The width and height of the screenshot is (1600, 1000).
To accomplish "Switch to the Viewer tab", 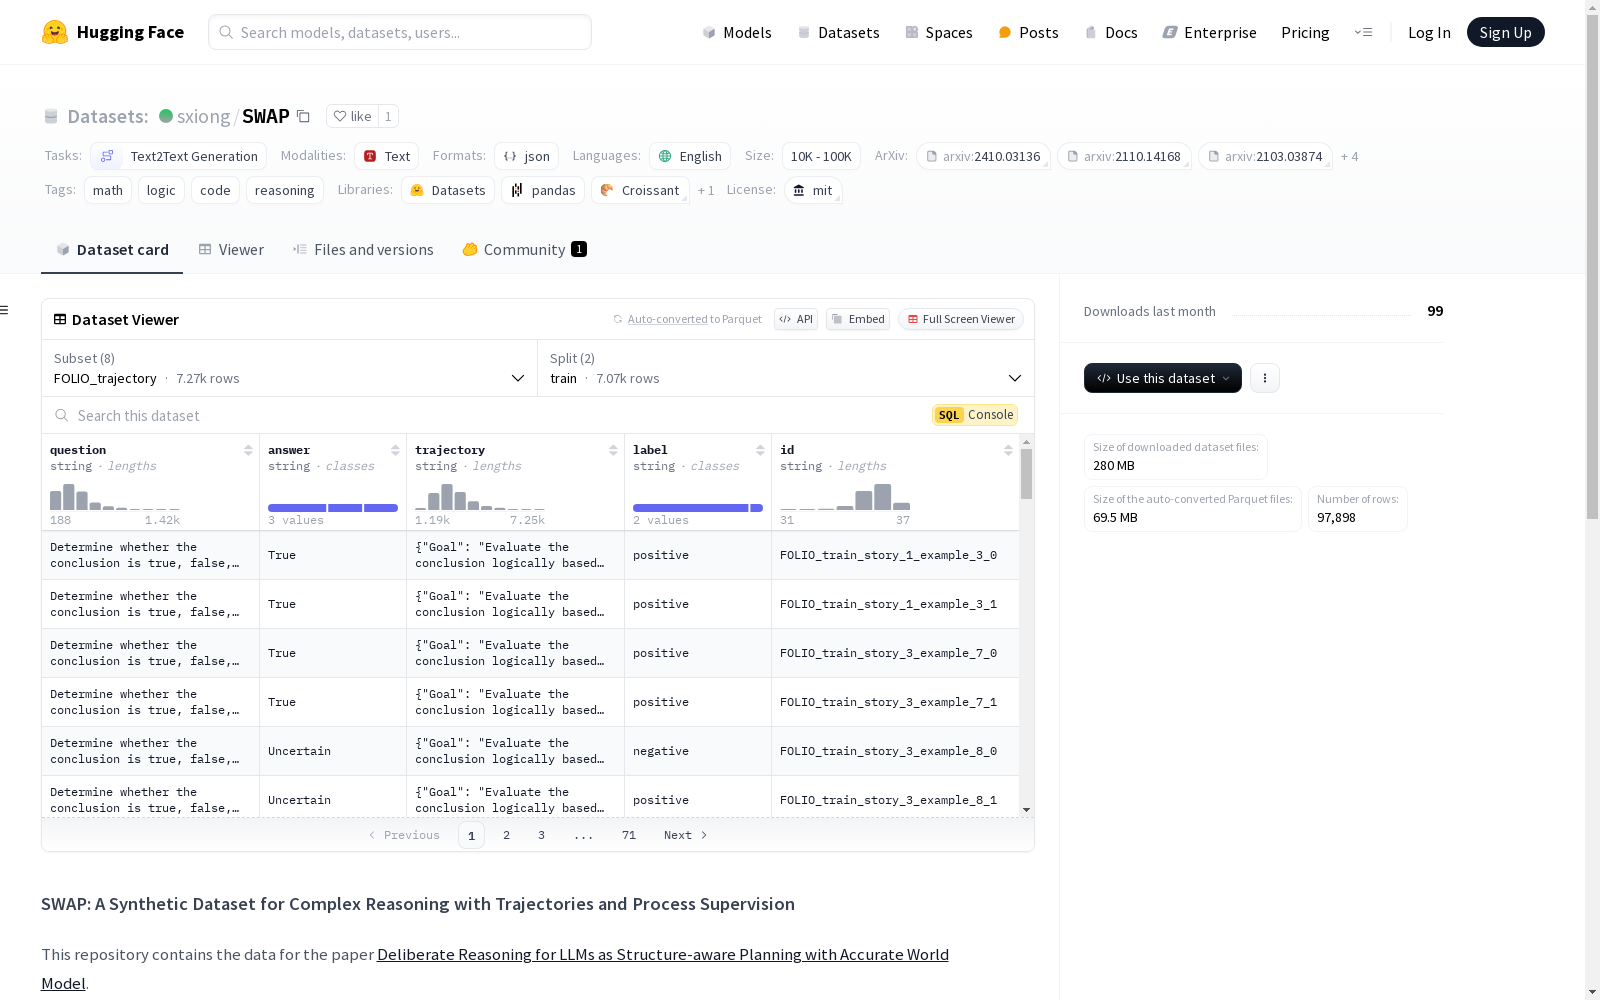I will [x=231, y=250].
